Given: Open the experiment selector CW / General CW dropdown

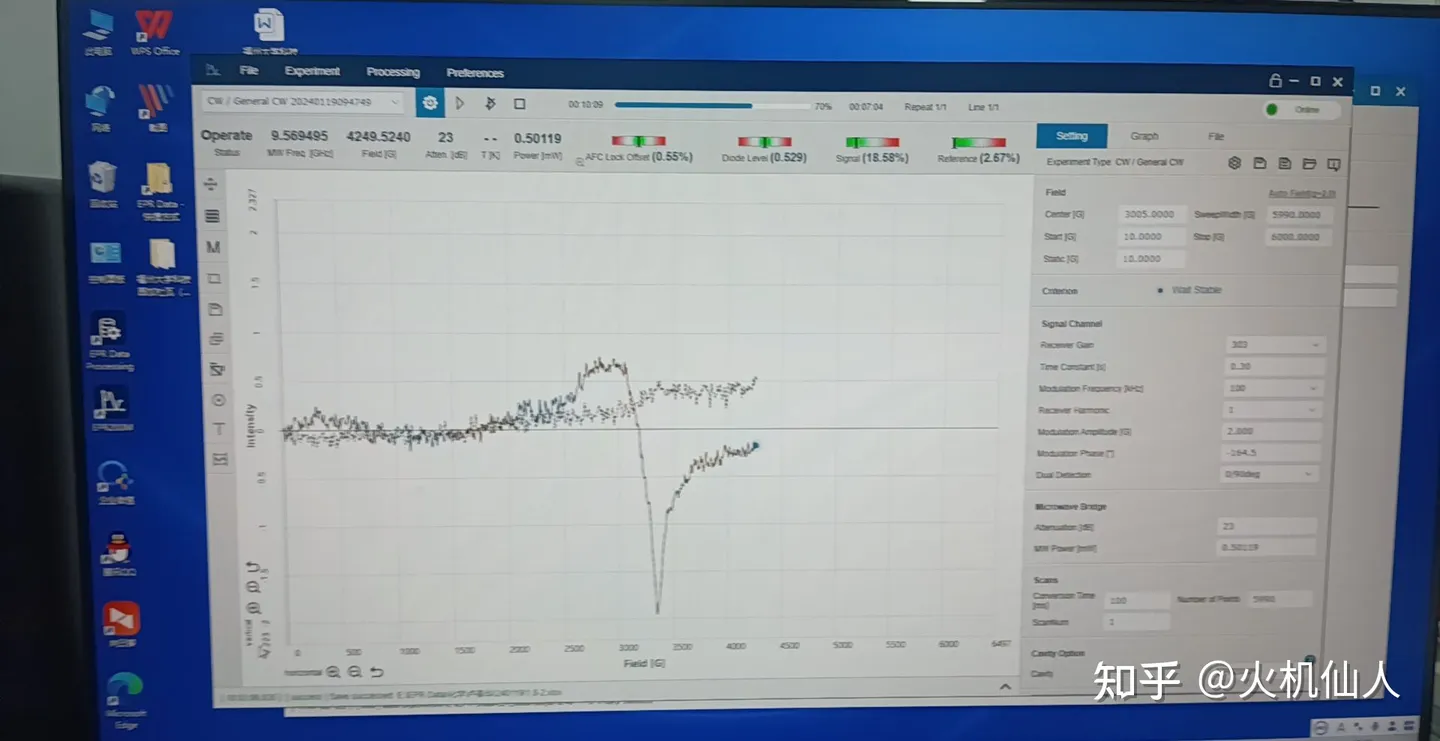Looking at the screenshot, I should click(304, 102).
